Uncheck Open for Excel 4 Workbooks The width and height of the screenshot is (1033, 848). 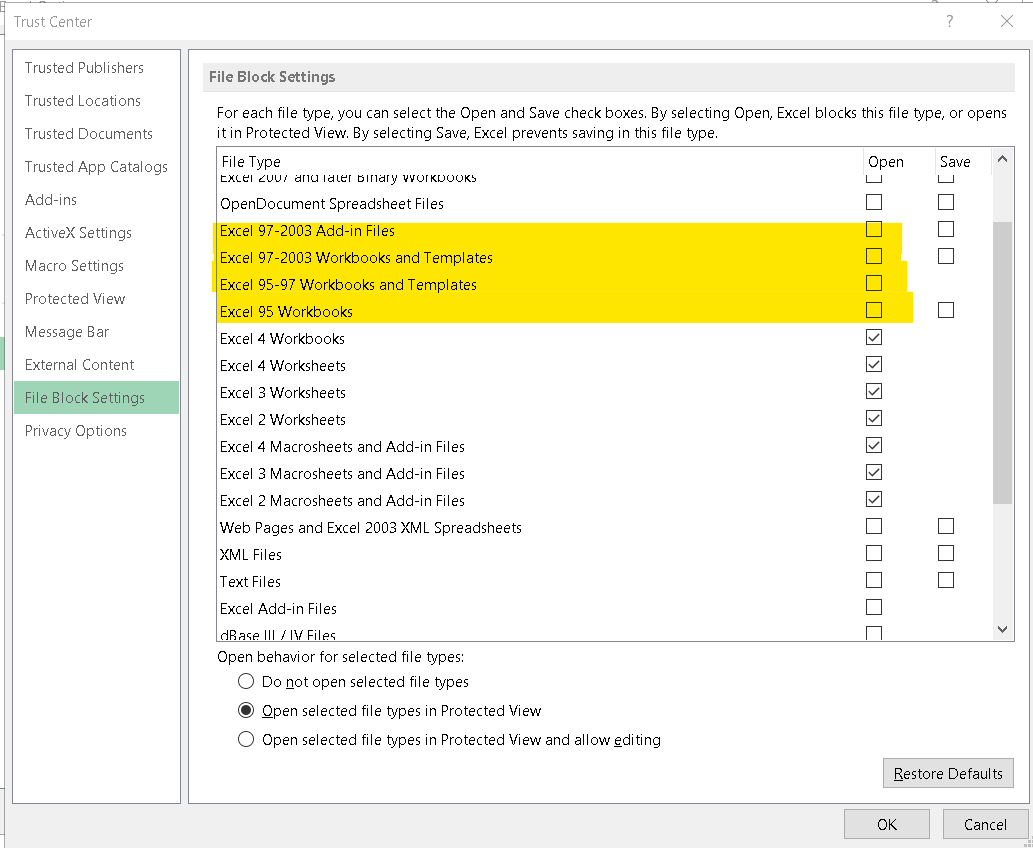click(874, 337)
